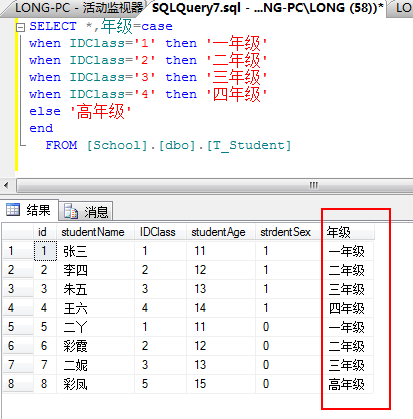
Task: Click the studentAge cell showing 14
Action: pos(221,308)
